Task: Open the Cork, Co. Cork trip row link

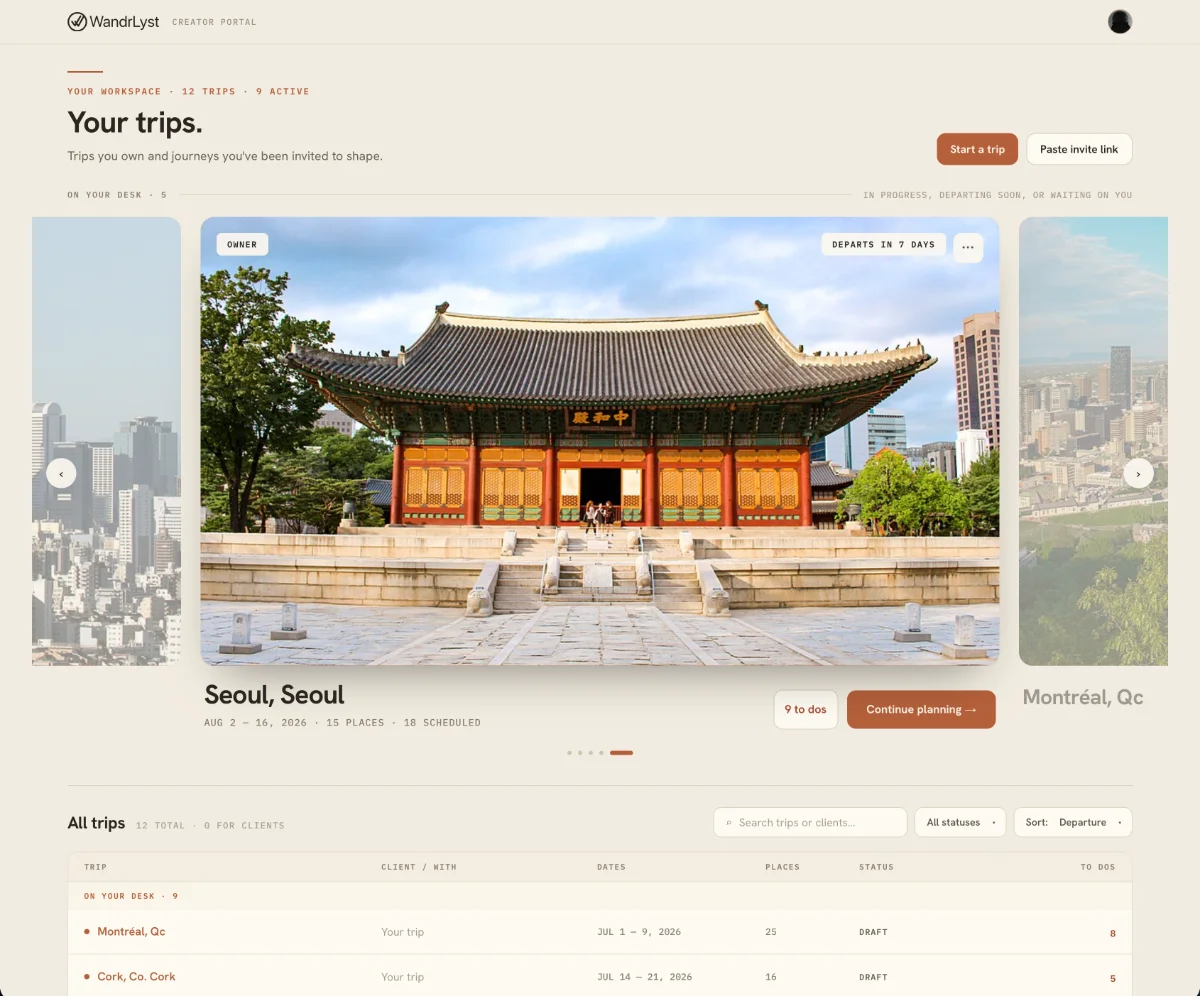Action: pos(136,976)
